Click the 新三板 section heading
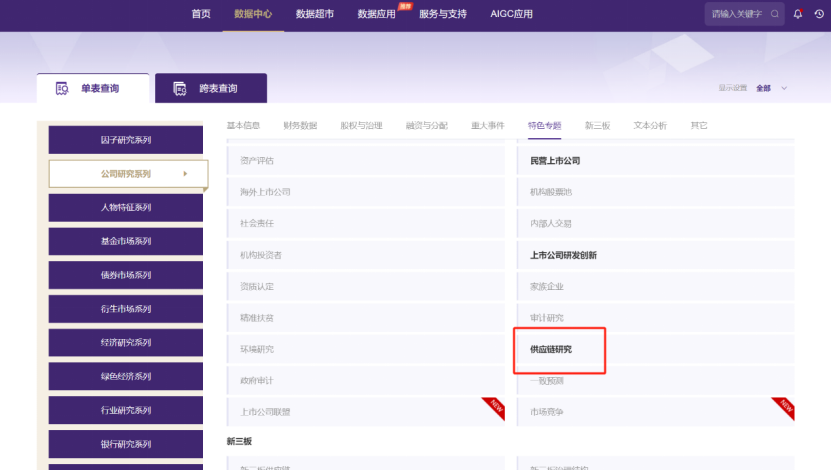 (x=239, y=441)
